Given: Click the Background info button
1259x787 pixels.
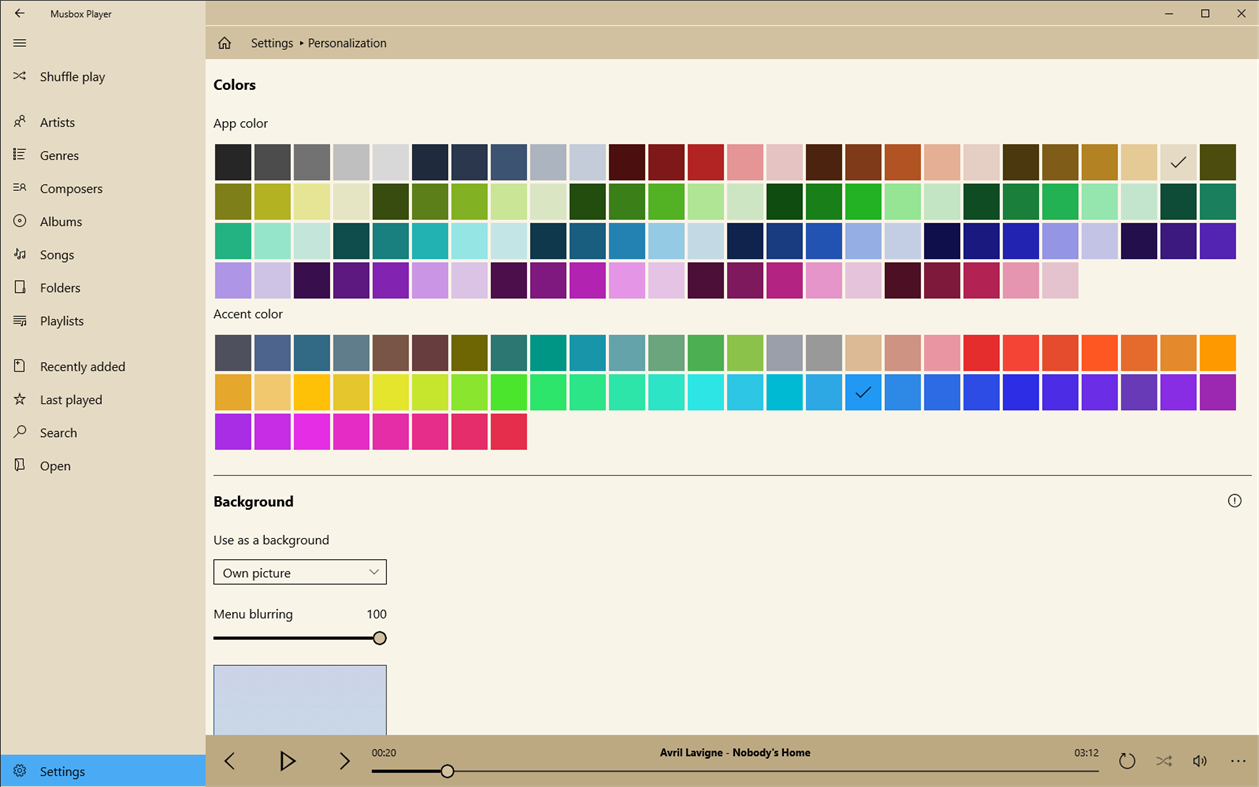Looking at the screenshot, I should click(x=1234, y=500).
